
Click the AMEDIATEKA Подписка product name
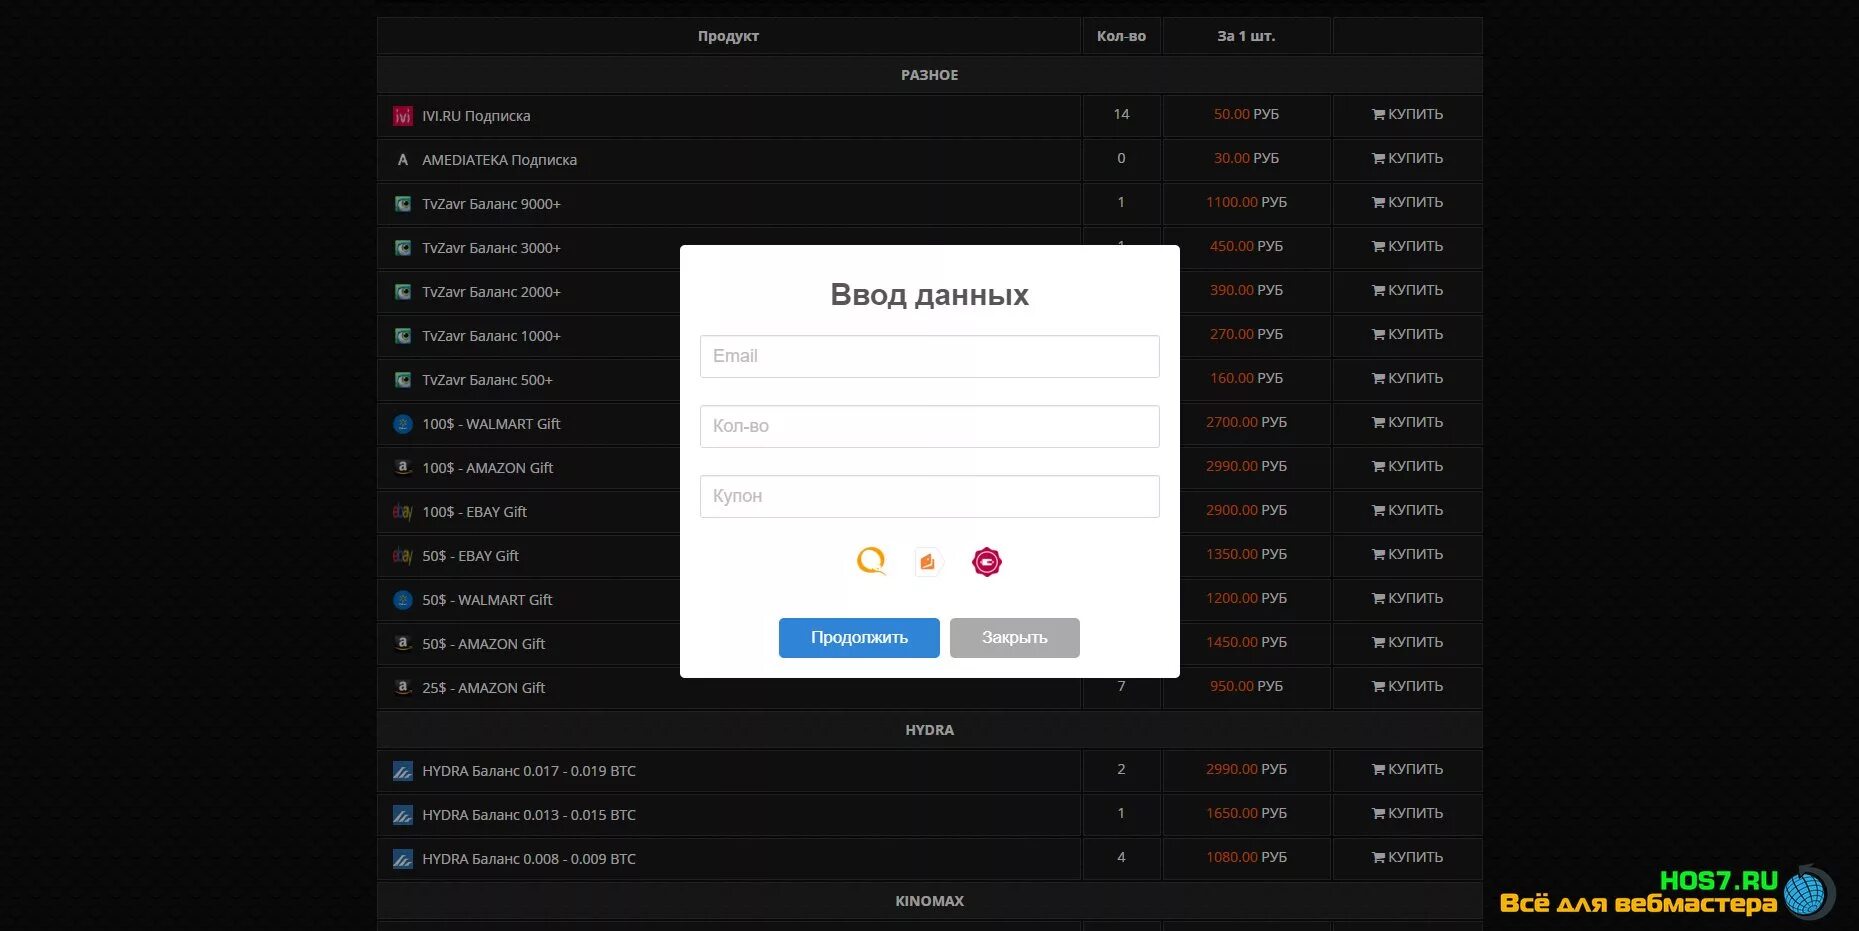(x=499, y=160)
